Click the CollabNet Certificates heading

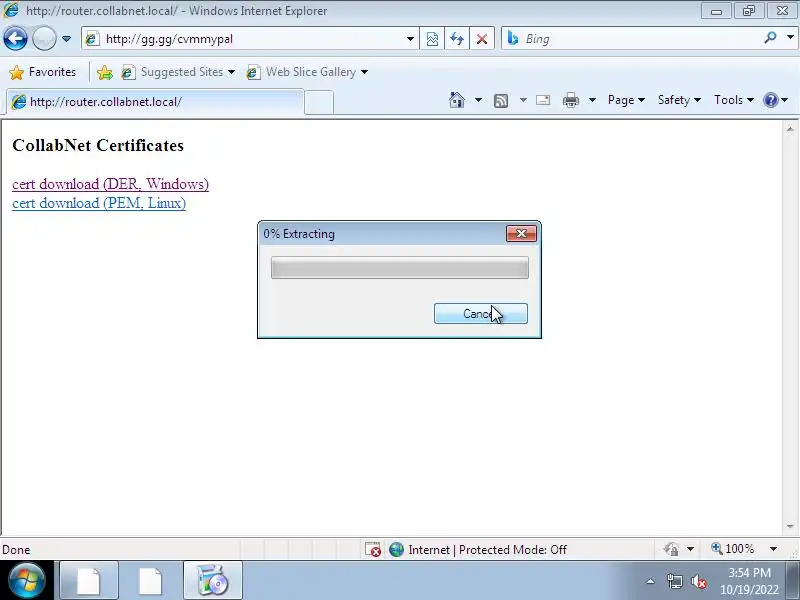coord(98,145)
